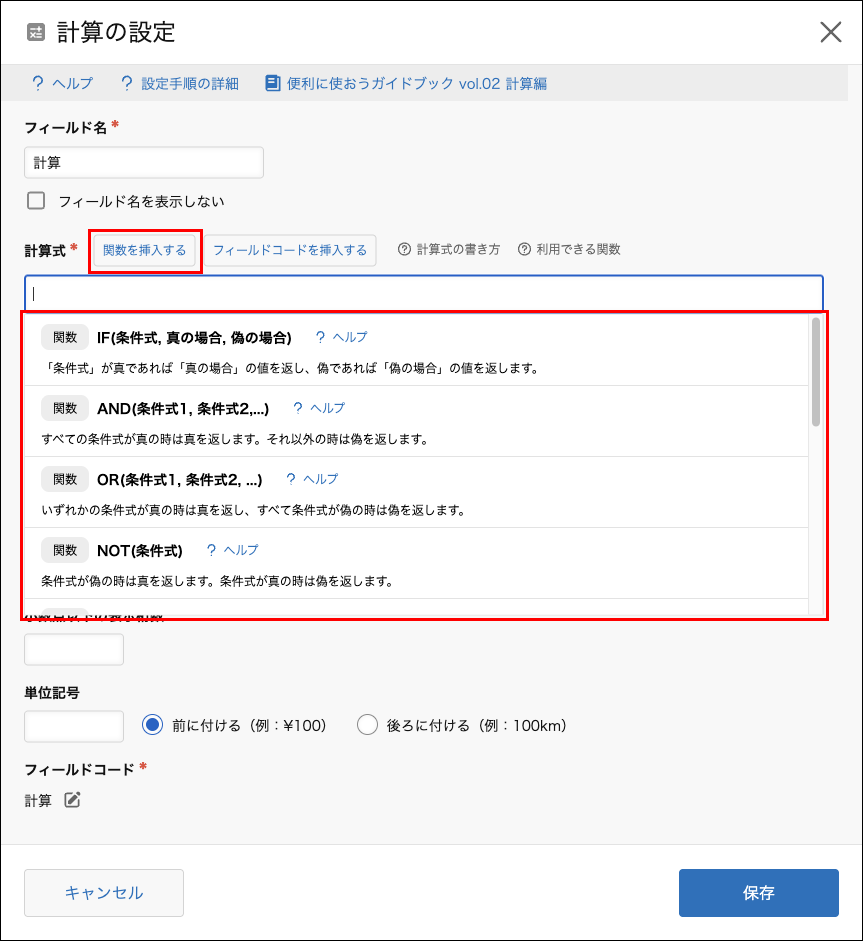Select 前に付ける（例：¥100）radio button
This screenshot has height=941, width=863.
(152, 725)
